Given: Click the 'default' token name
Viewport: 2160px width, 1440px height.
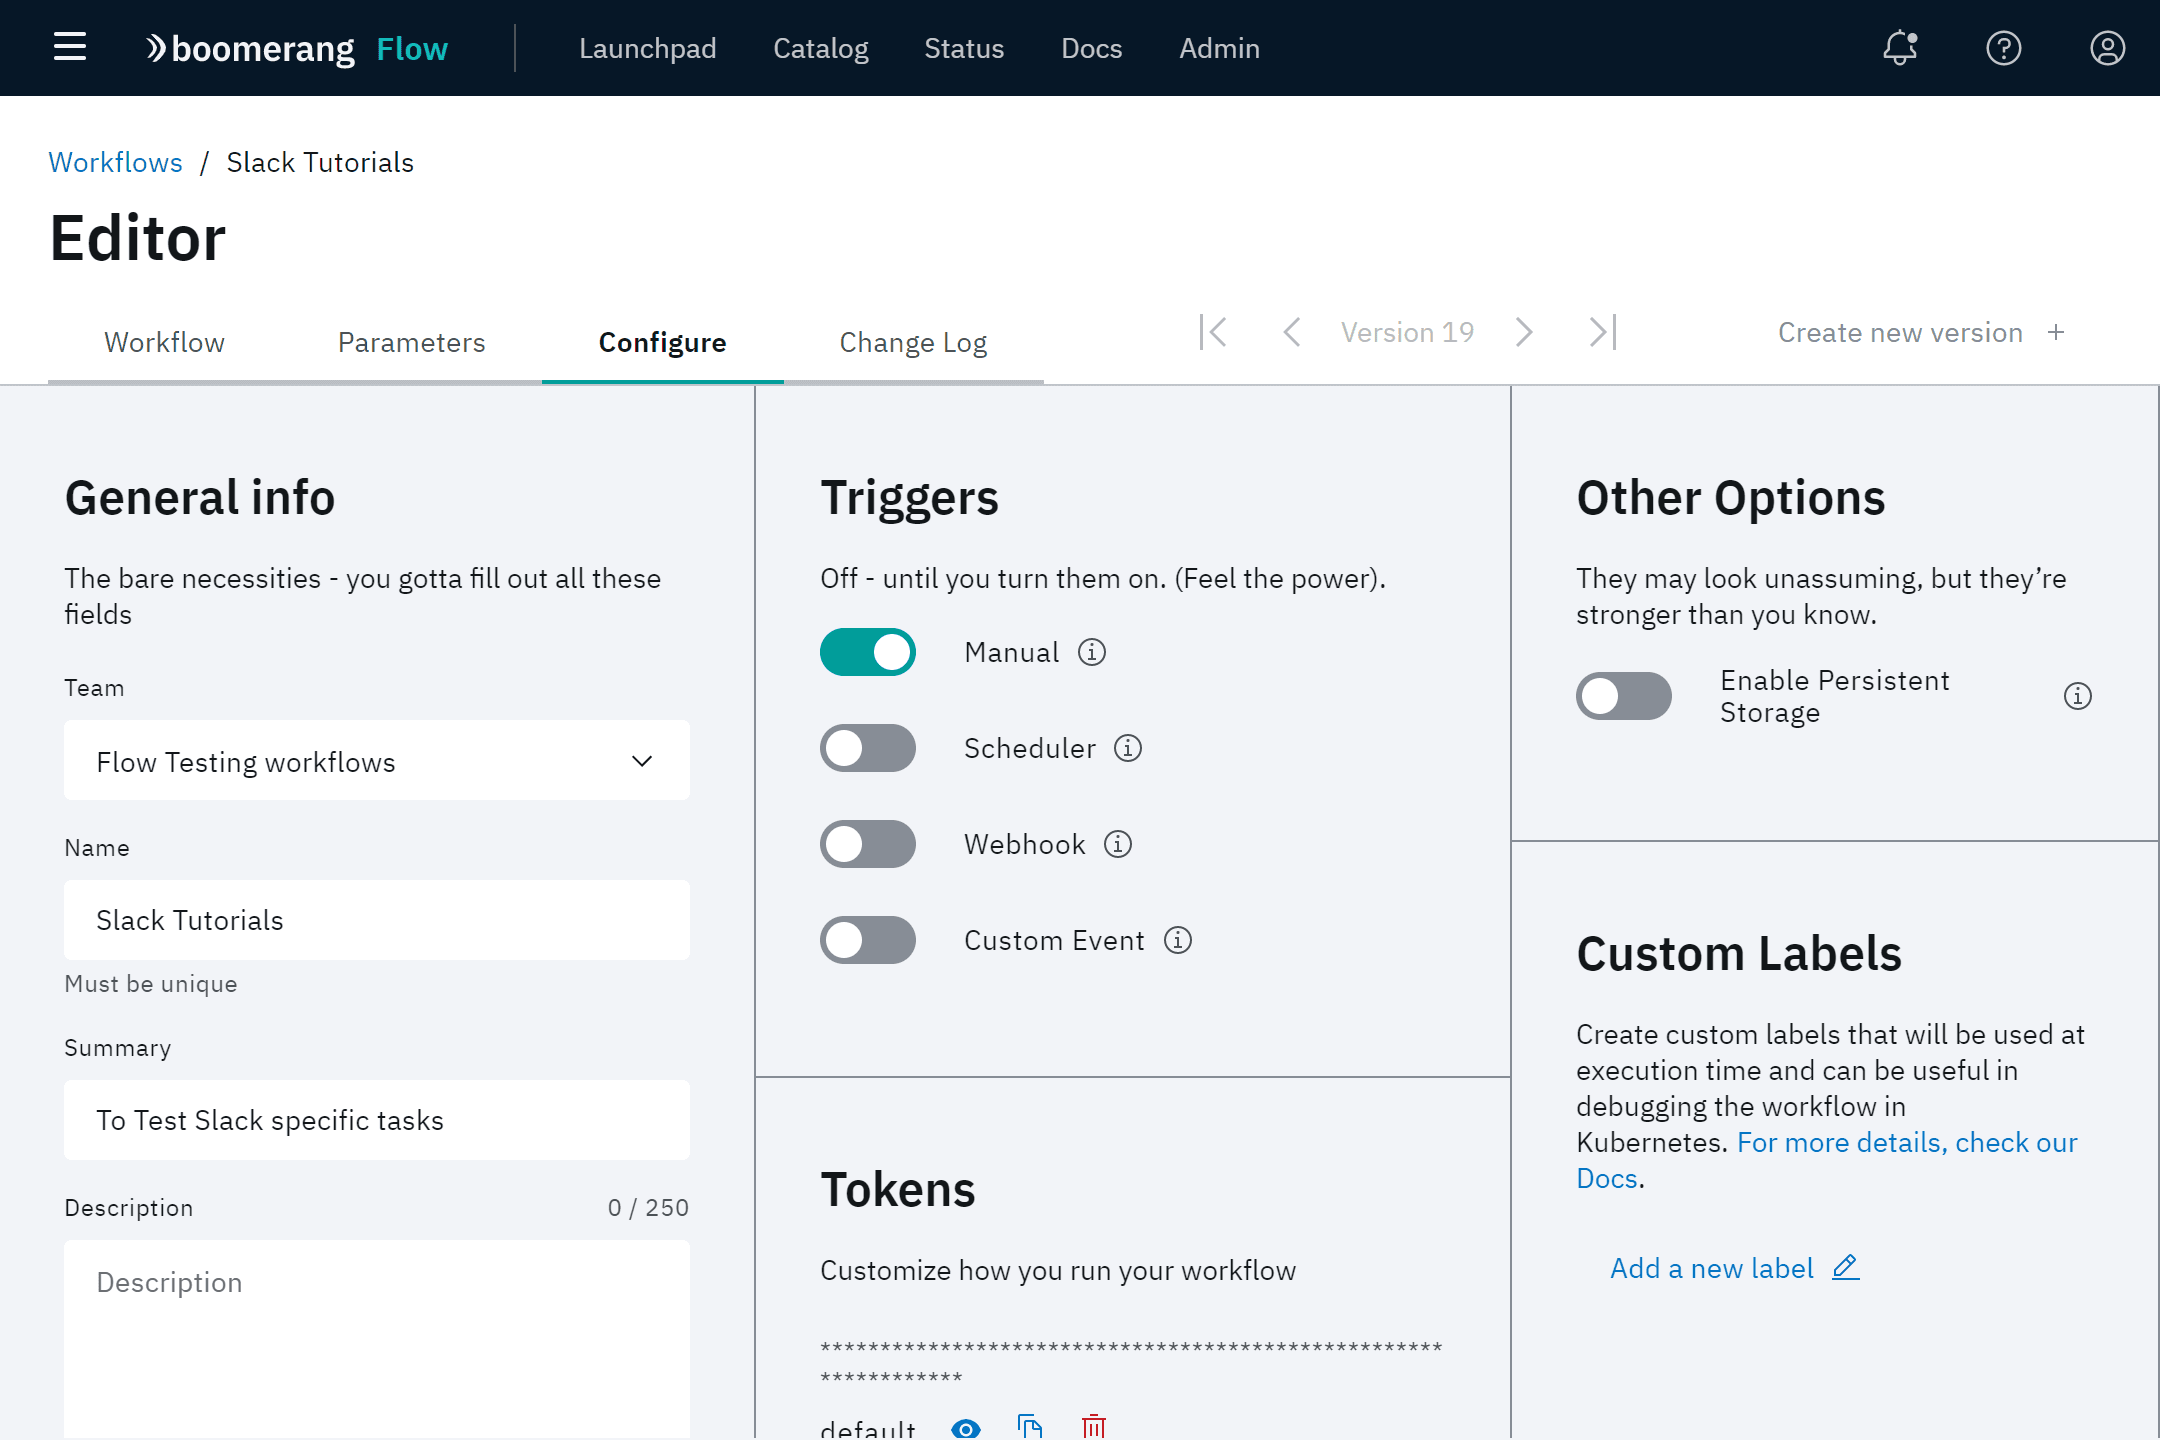Looking at the screenshot, I should pos(868,1429).
